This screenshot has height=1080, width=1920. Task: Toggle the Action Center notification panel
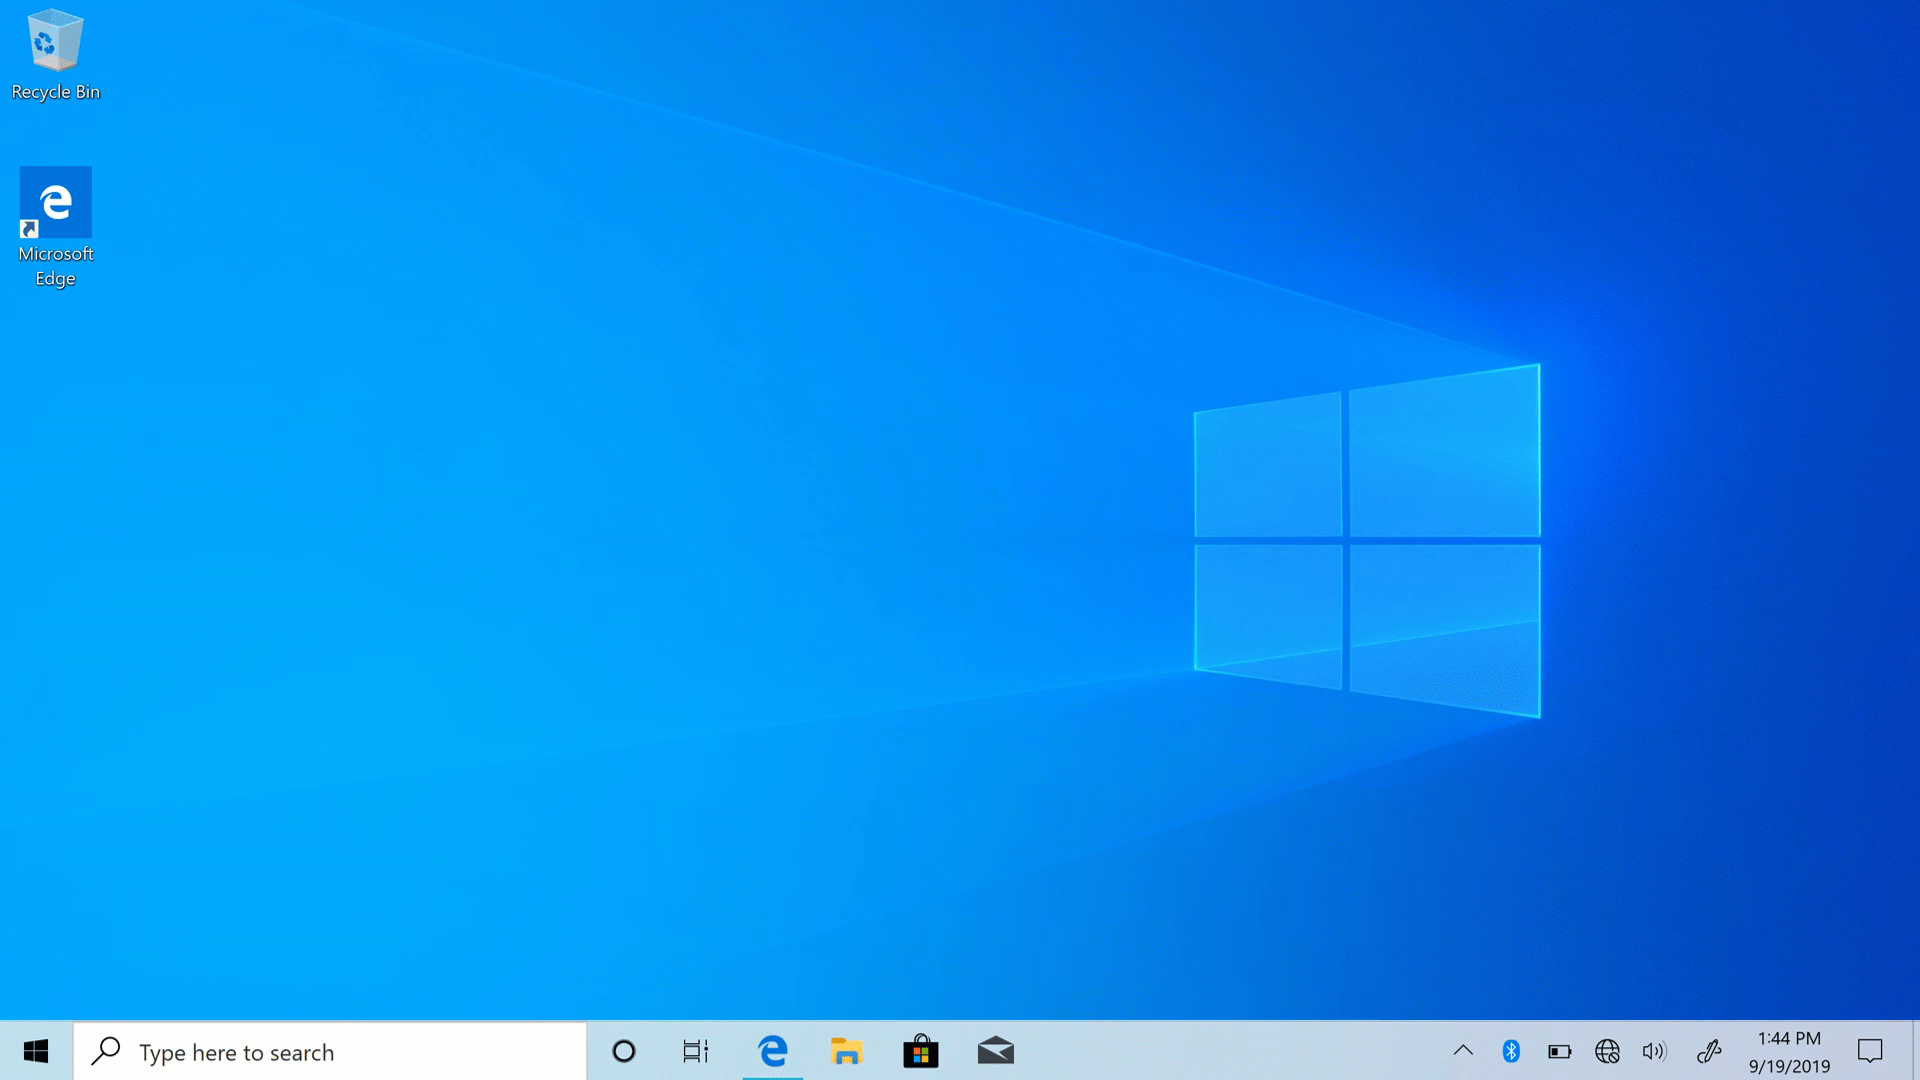click(x=1871, y=1051)
